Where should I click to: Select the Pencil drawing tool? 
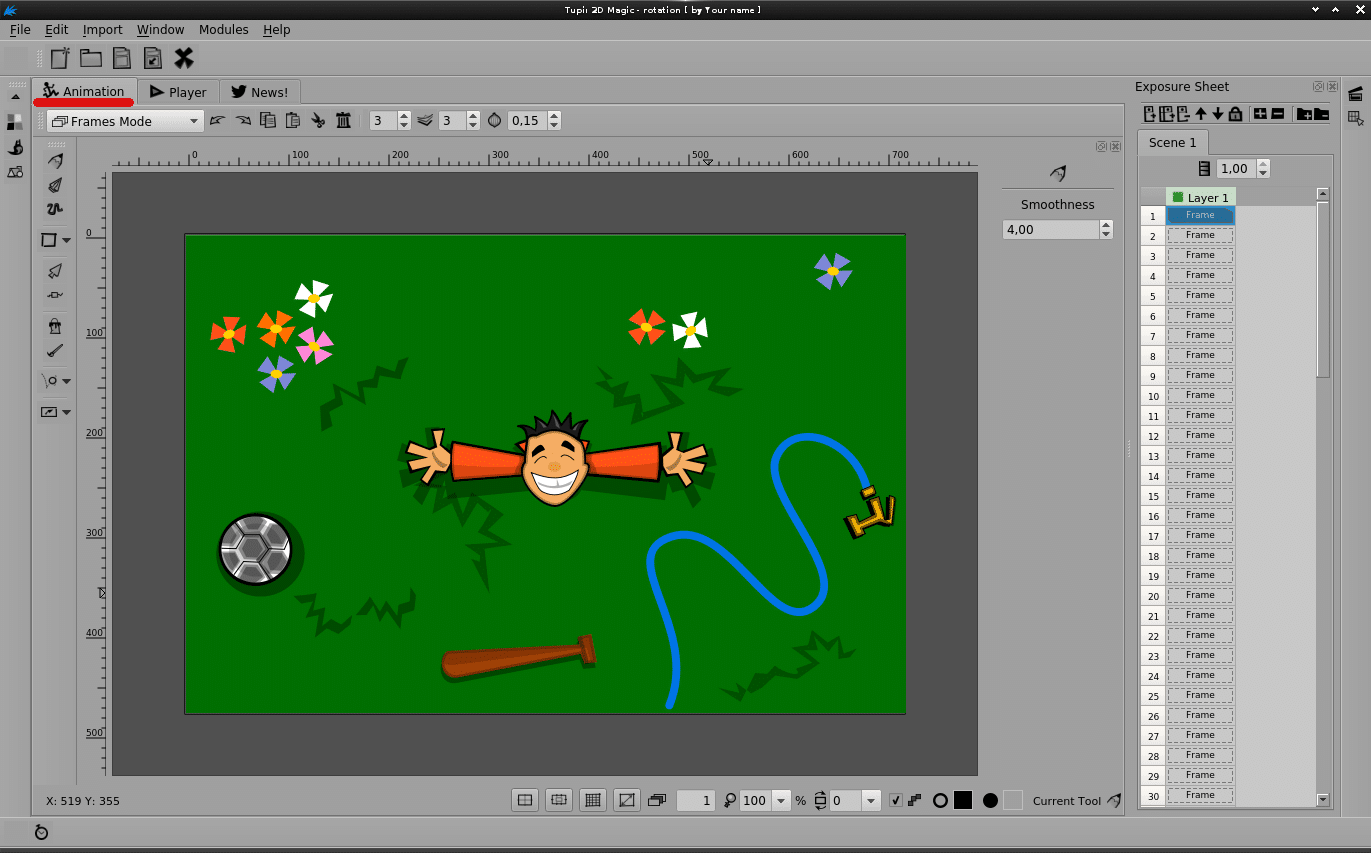click(55, 161)
